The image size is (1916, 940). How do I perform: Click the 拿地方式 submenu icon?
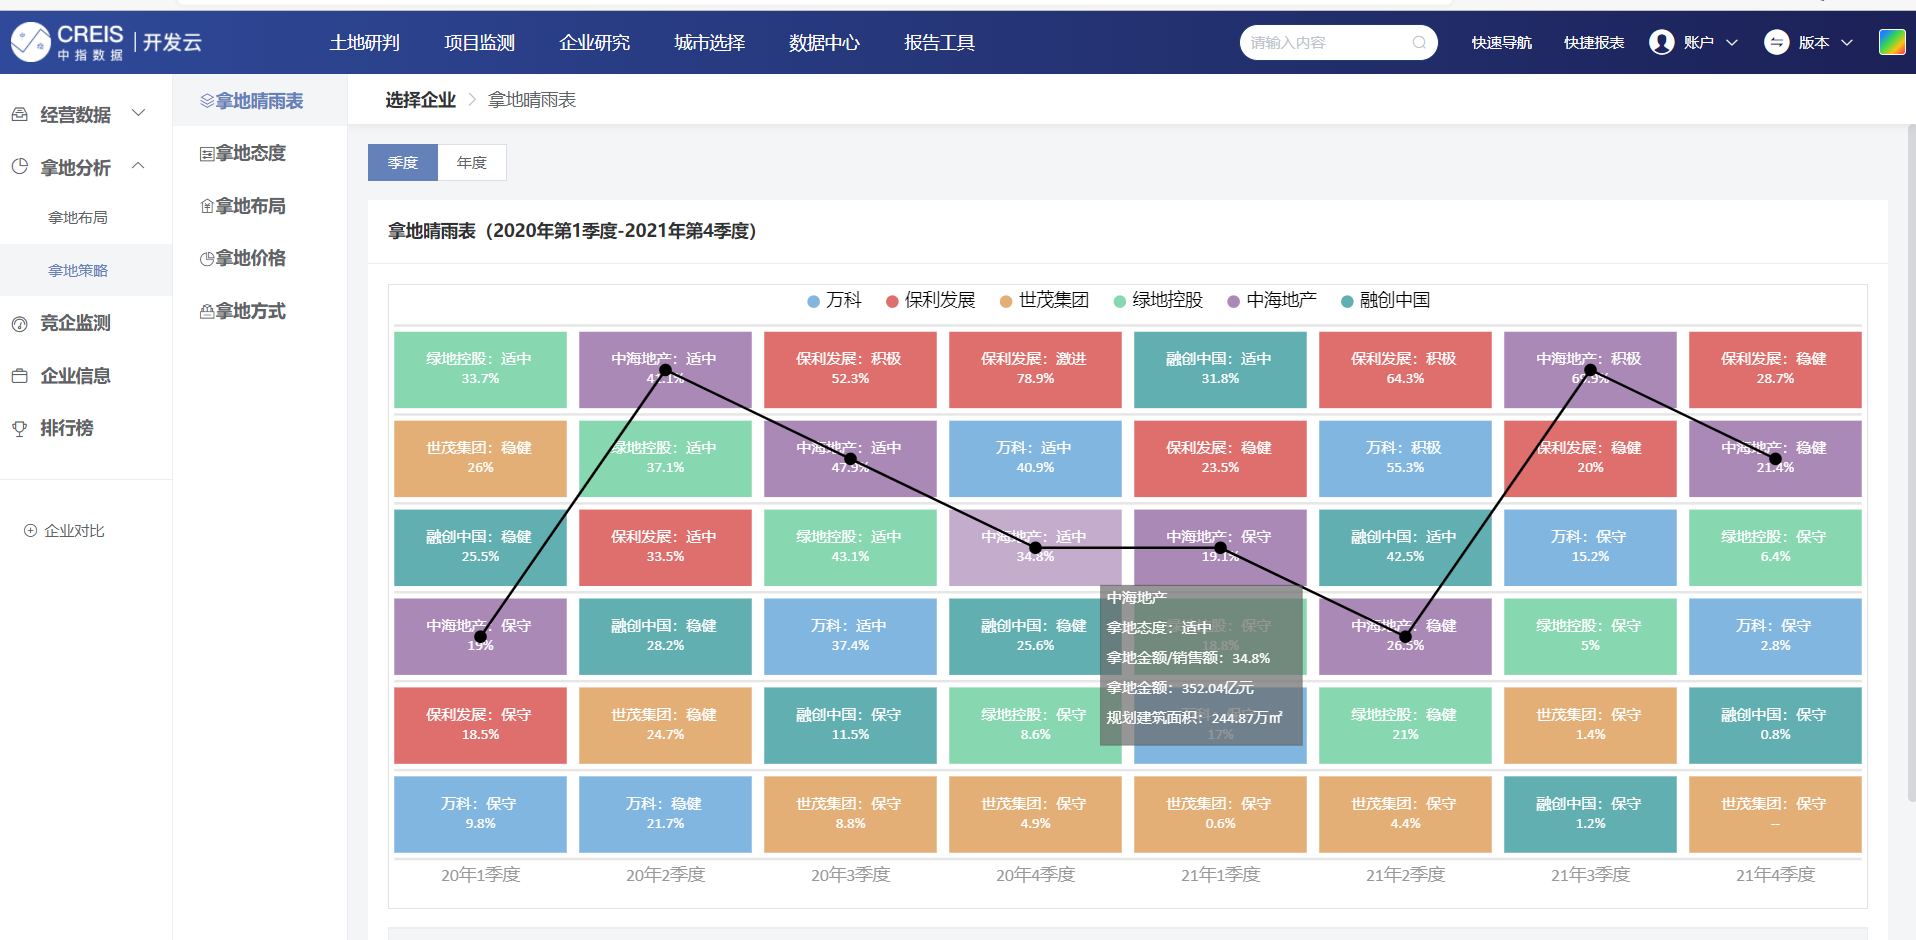207,311
